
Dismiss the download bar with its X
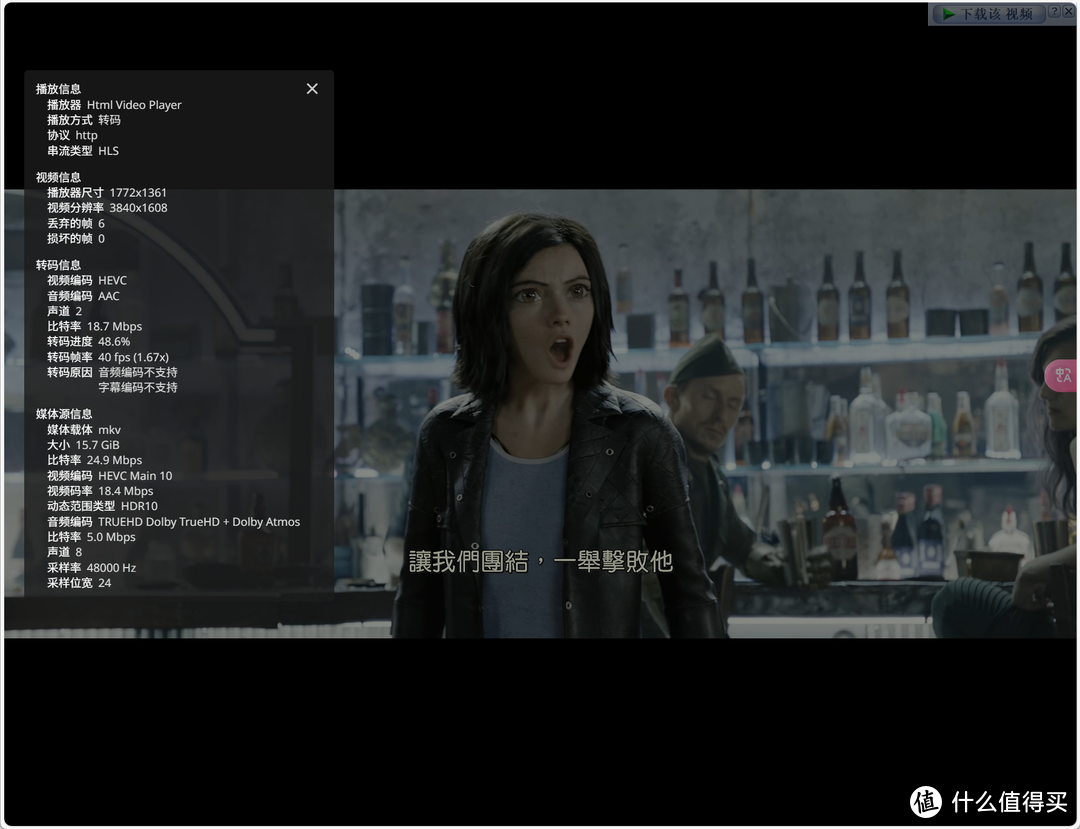(x=1068, y=11)
